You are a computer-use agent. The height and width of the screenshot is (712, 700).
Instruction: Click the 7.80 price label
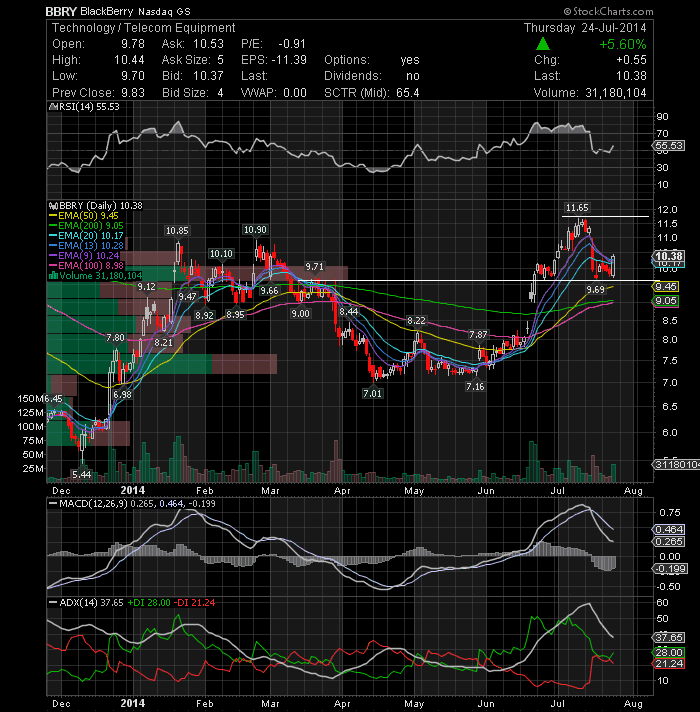115,338
